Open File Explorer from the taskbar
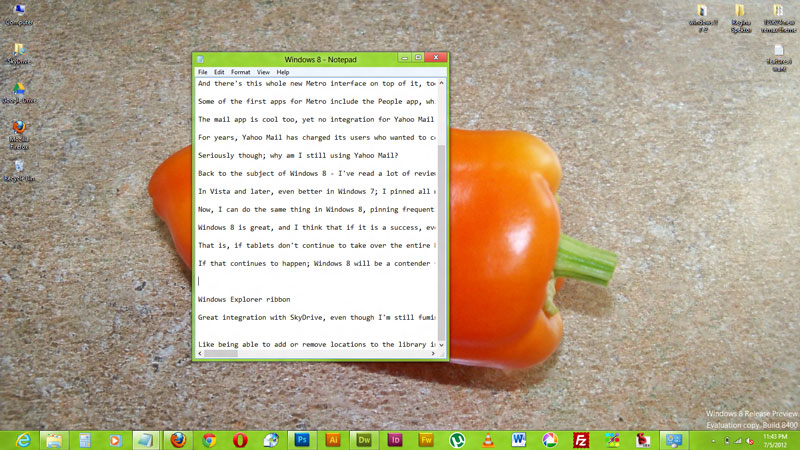This screenshot has height=450, width=800. click(x=54, y=440)
